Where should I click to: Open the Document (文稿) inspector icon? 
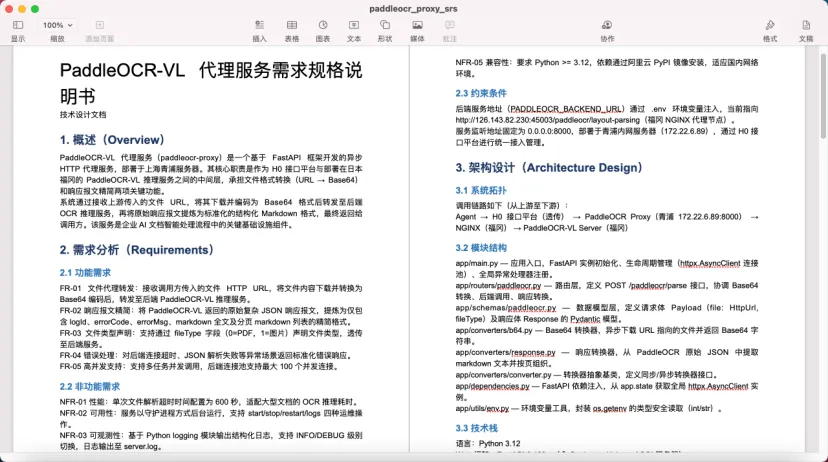coord(806,25)
